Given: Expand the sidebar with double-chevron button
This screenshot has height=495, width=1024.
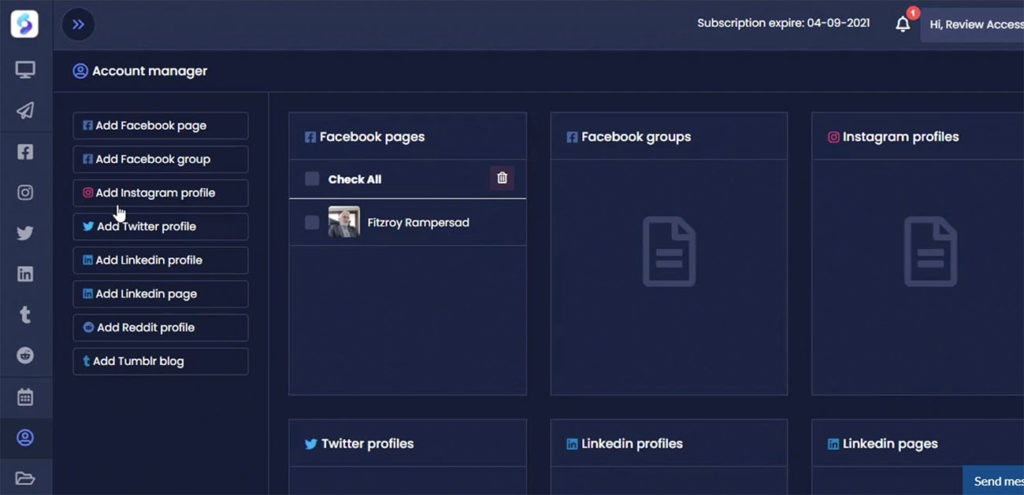Looking at the screenshot, I should click(78, 25).
